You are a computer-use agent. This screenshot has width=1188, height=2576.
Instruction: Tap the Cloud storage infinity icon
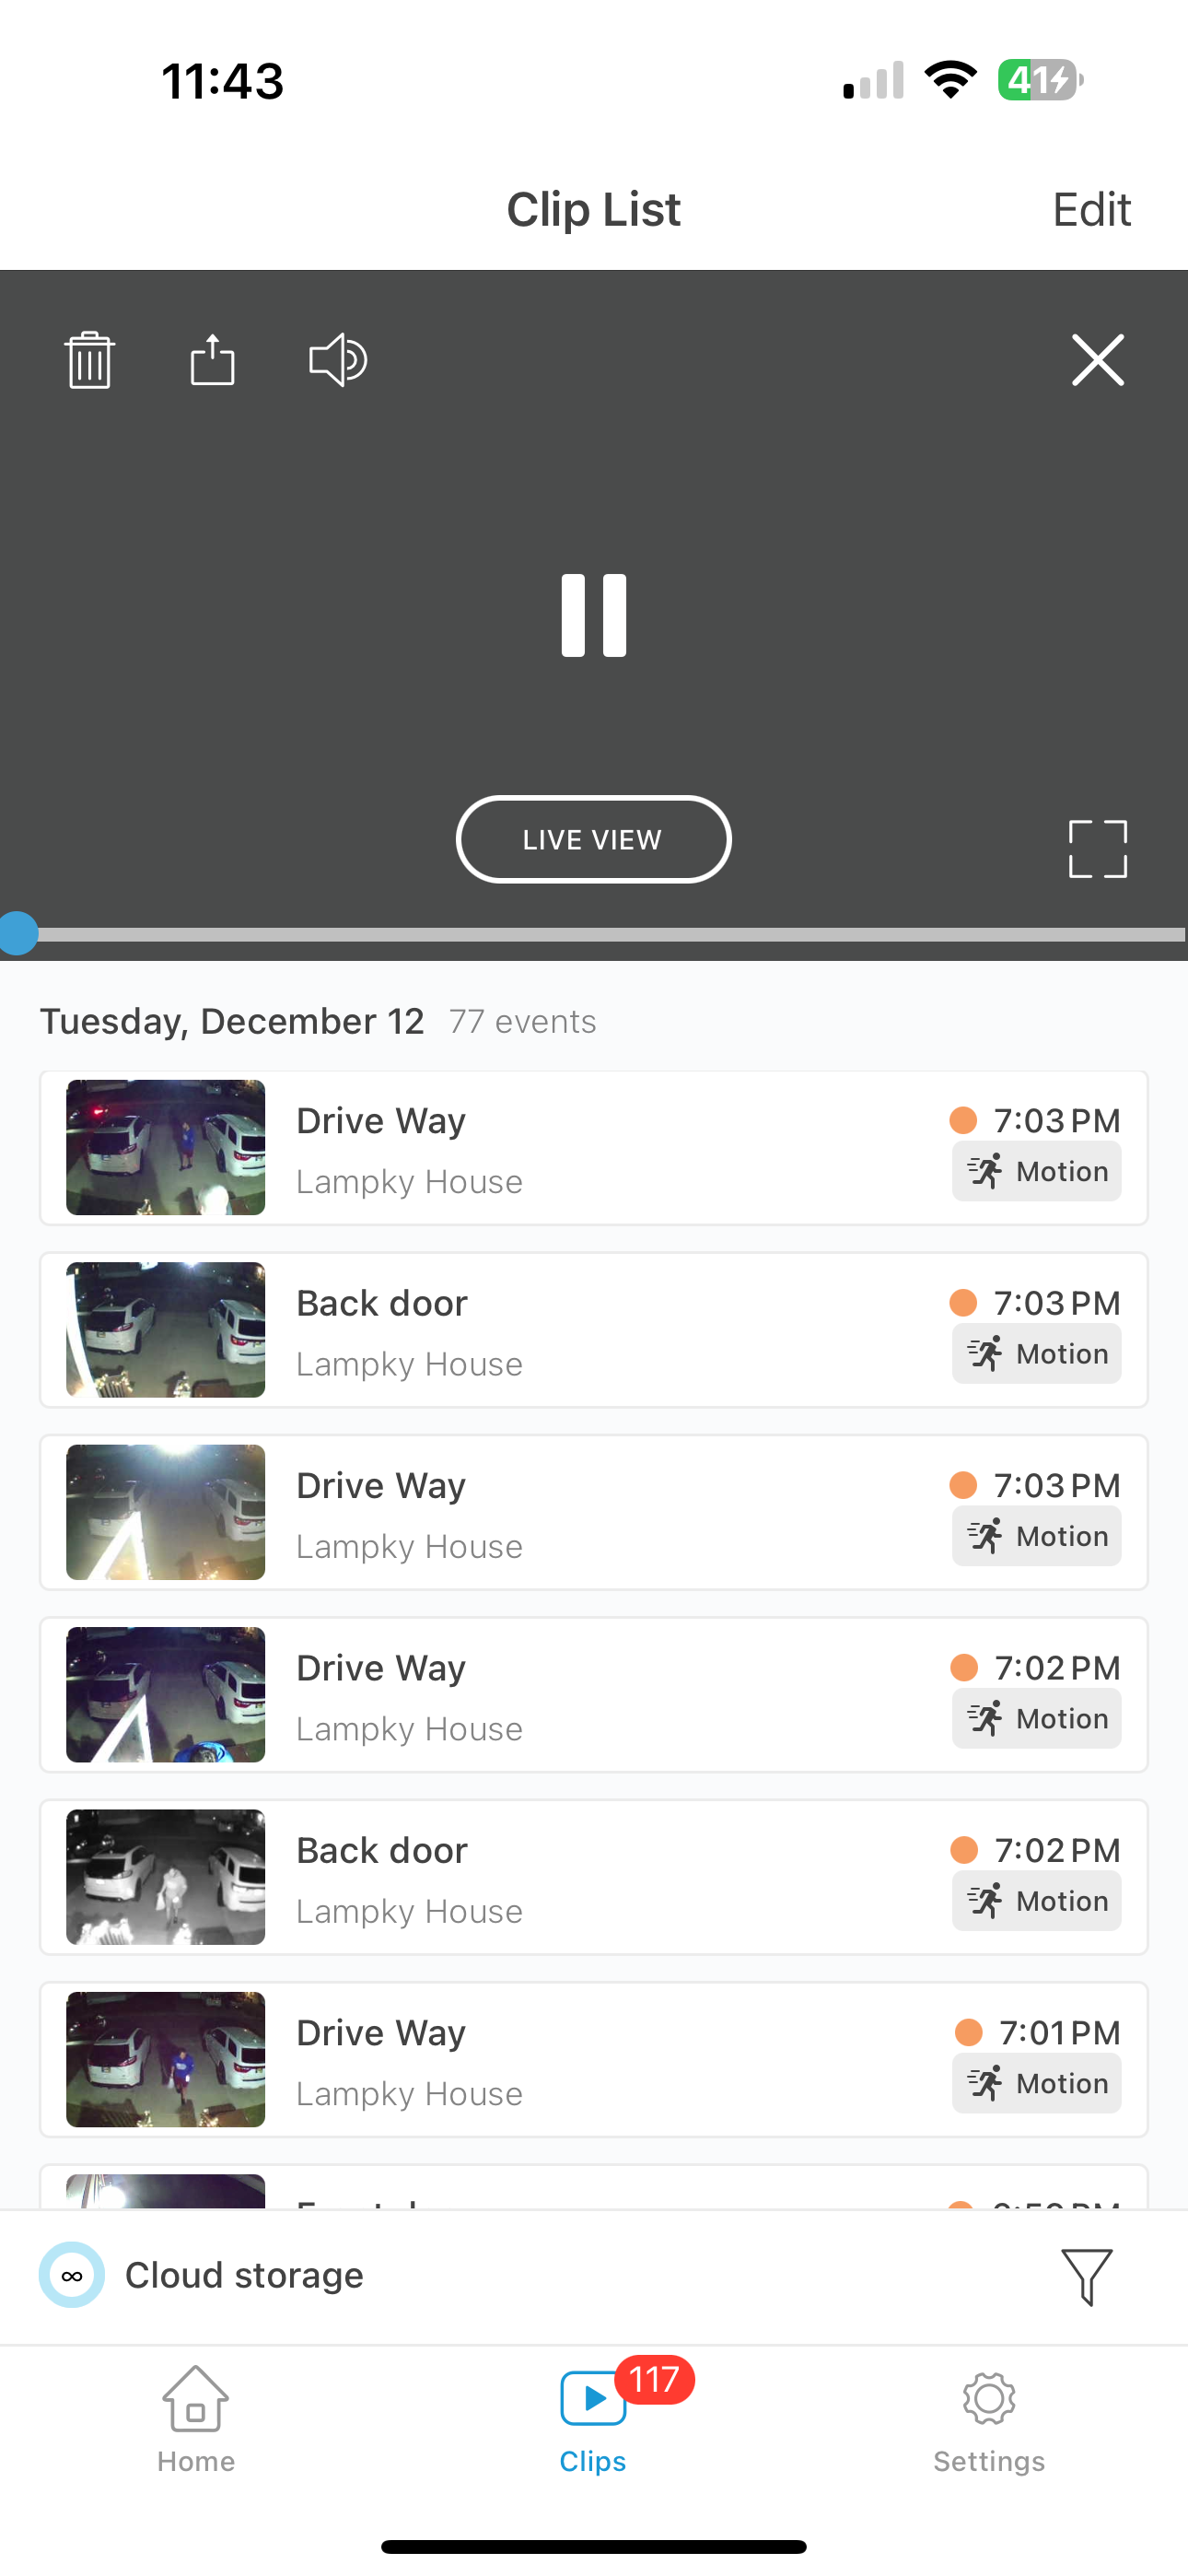(72, 2276)
